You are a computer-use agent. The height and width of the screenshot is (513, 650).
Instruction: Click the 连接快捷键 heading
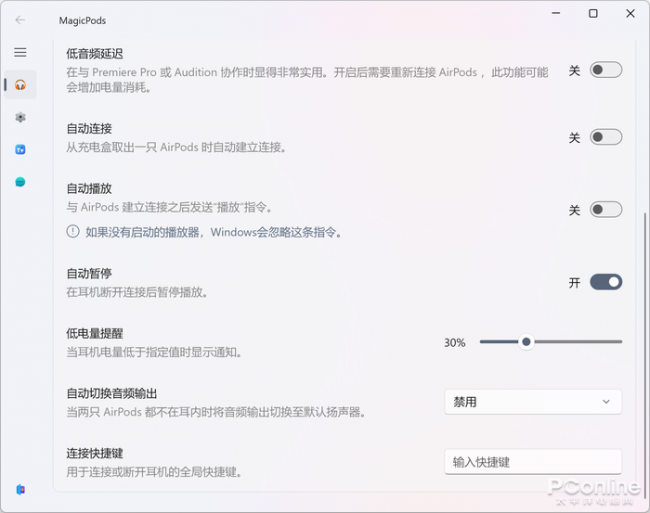(95, 453)
